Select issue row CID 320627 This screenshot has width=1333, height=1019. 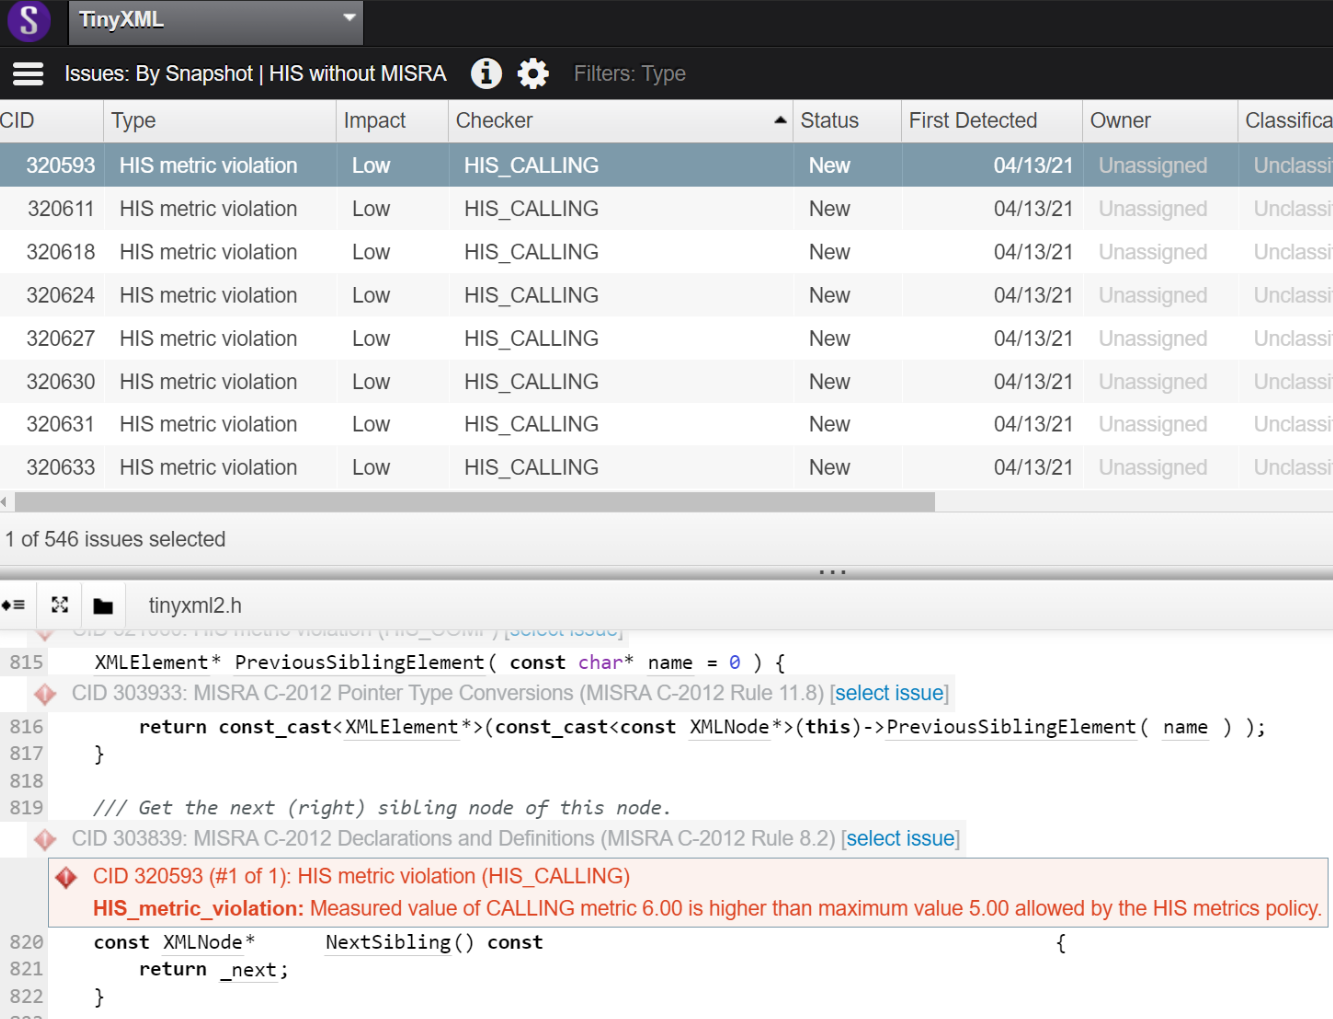coord(666,339)
